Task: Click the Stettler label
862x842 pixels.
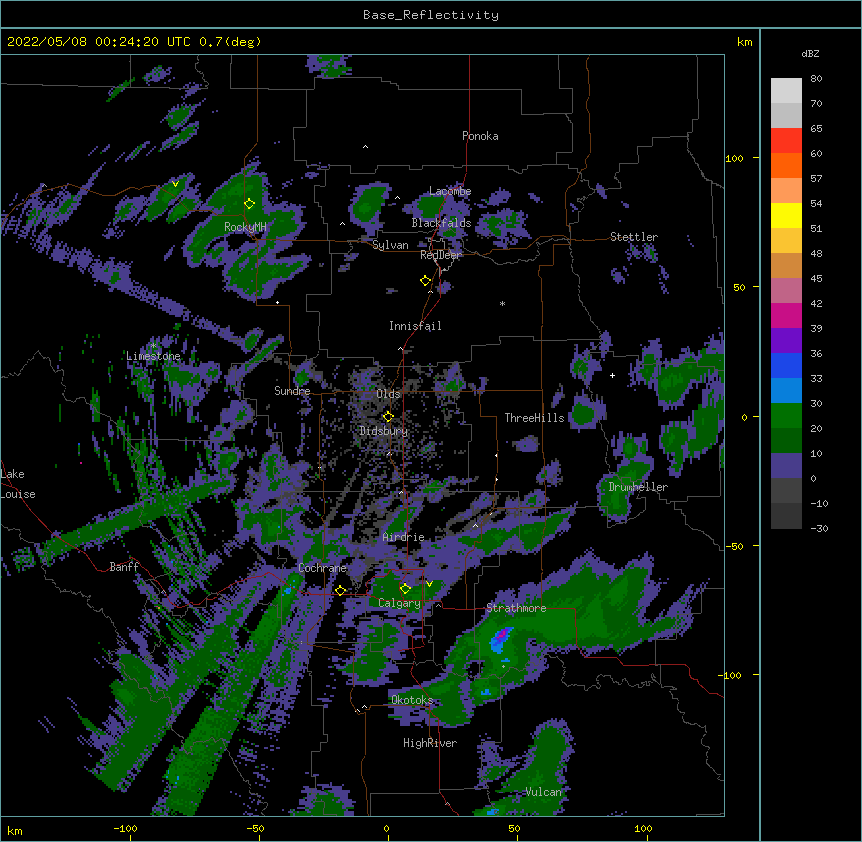Action: point(634,237)
